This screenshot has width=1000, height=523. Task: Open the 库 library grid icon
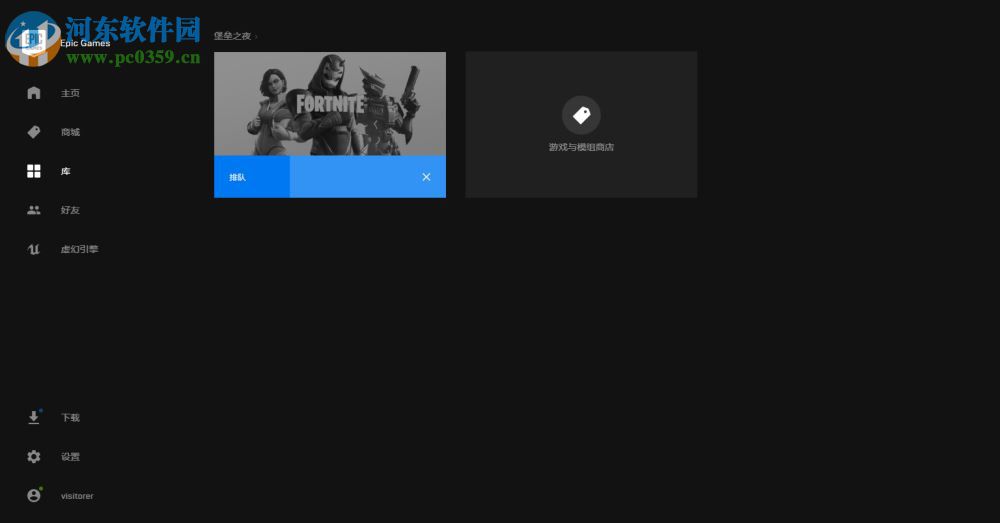(x=34, y=171)
